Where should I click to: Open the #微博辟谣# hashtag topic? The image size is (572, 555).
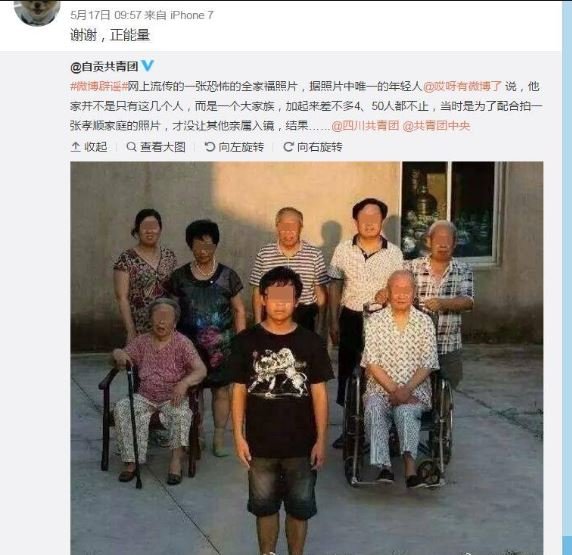coord(99,86)
